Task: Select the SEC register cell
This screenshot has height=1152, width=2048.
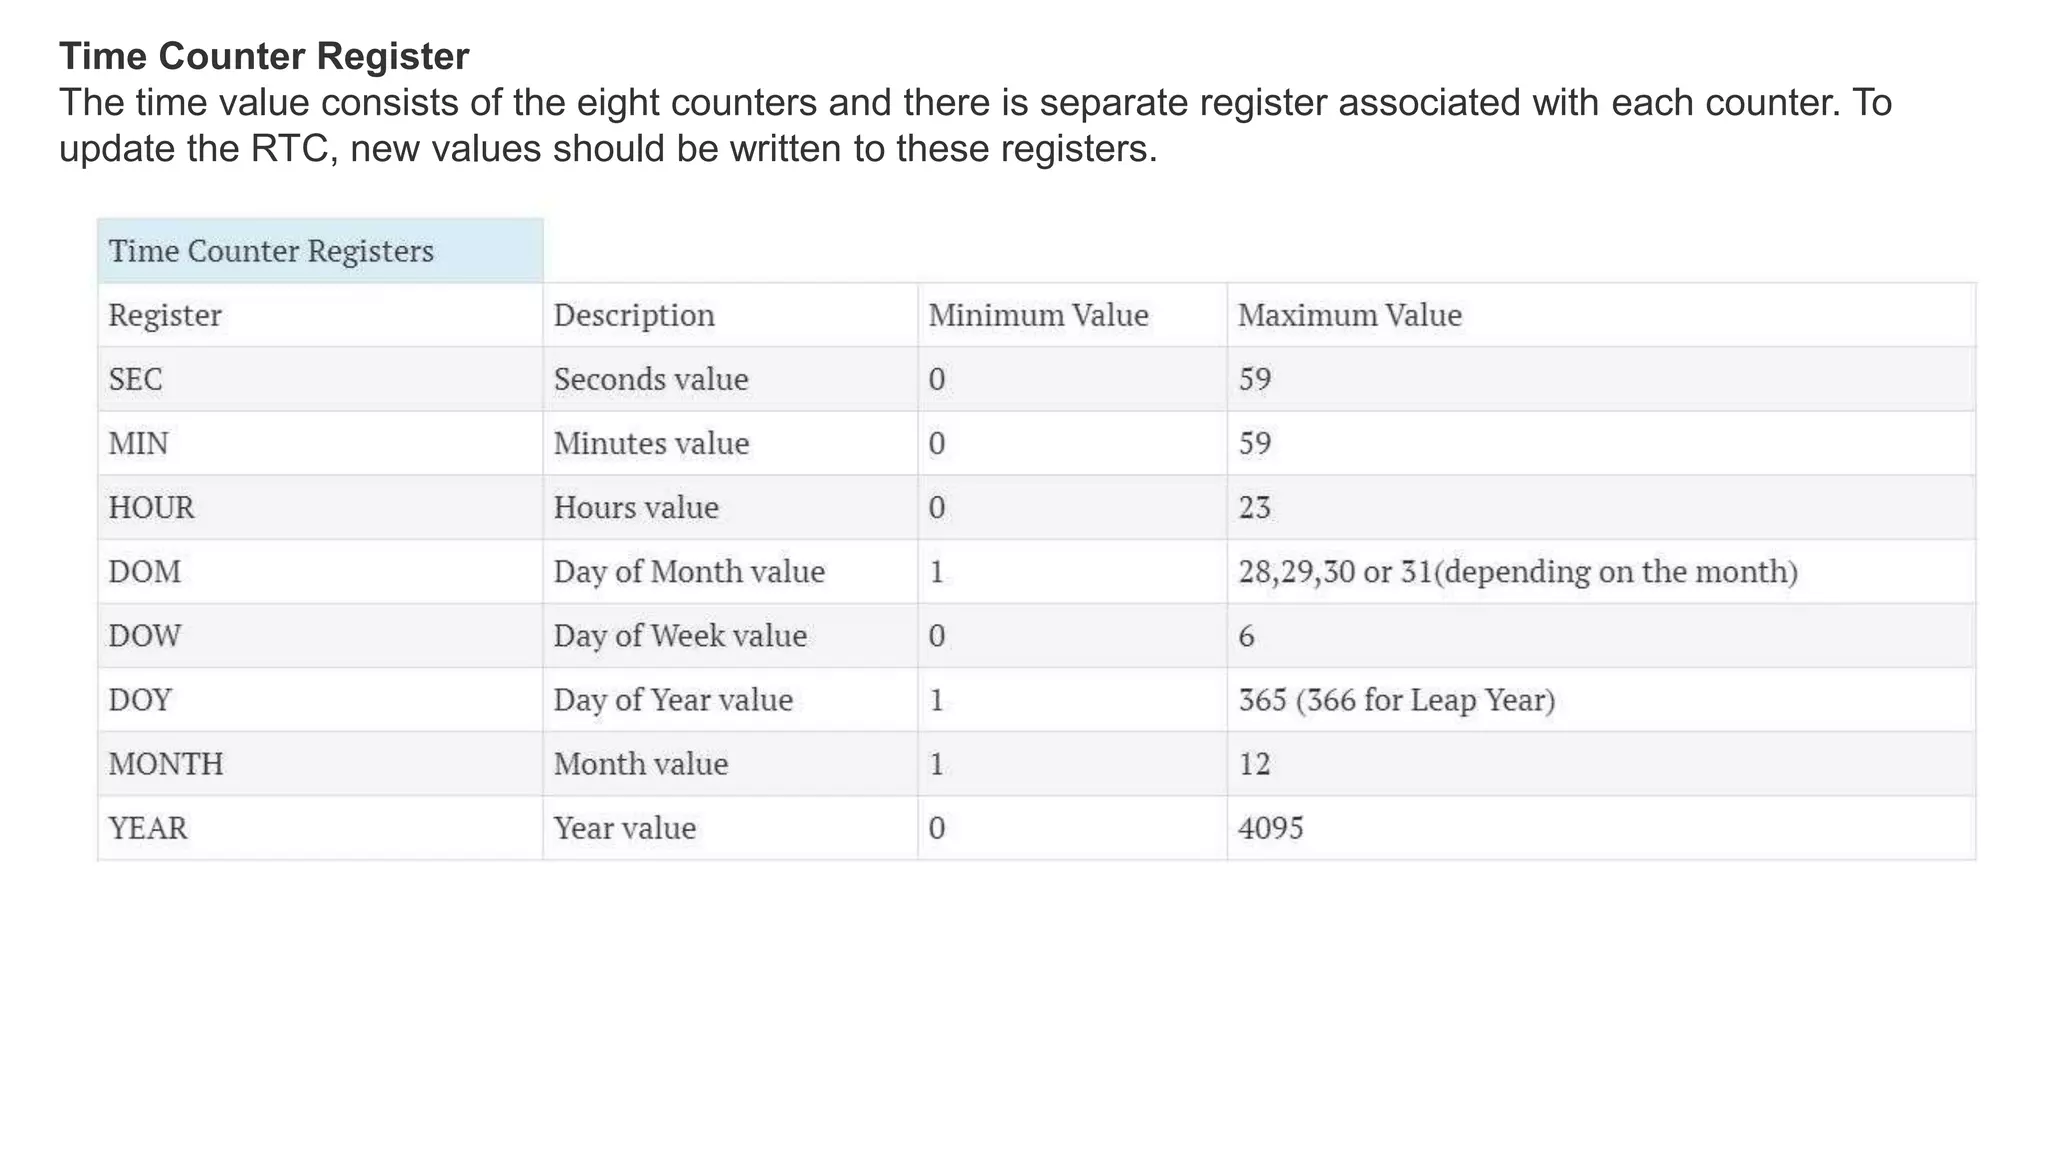Action: click(x=135, y=380)
